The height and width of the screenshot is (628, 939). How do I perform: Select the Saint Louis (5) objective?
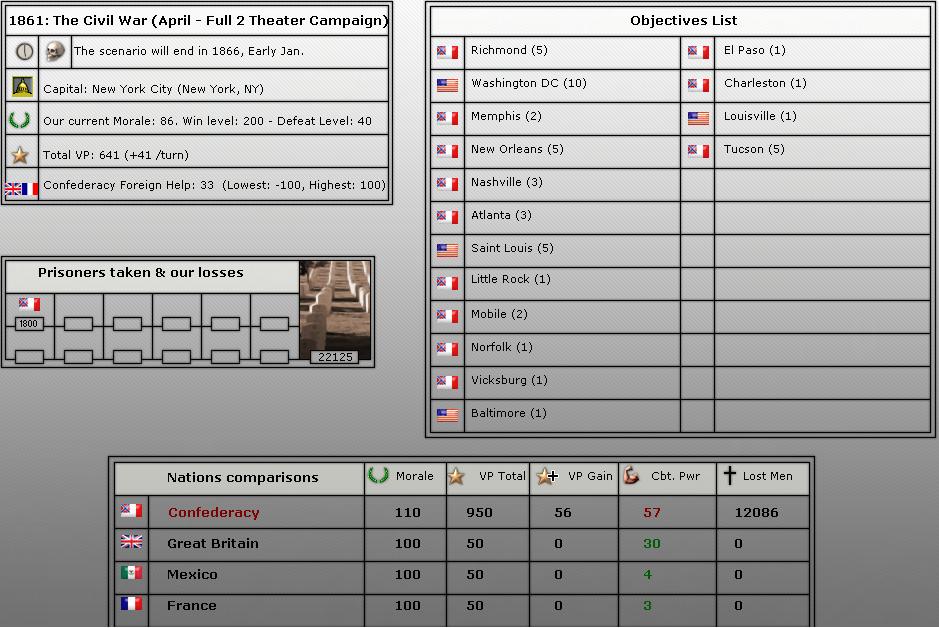[x=512, y=248]
